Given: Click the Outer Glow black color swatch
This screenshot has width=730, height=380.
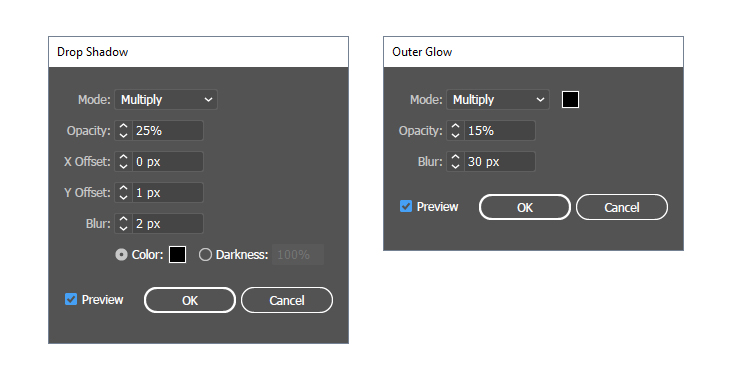Looking at the screenshot, I should (570, 100).
